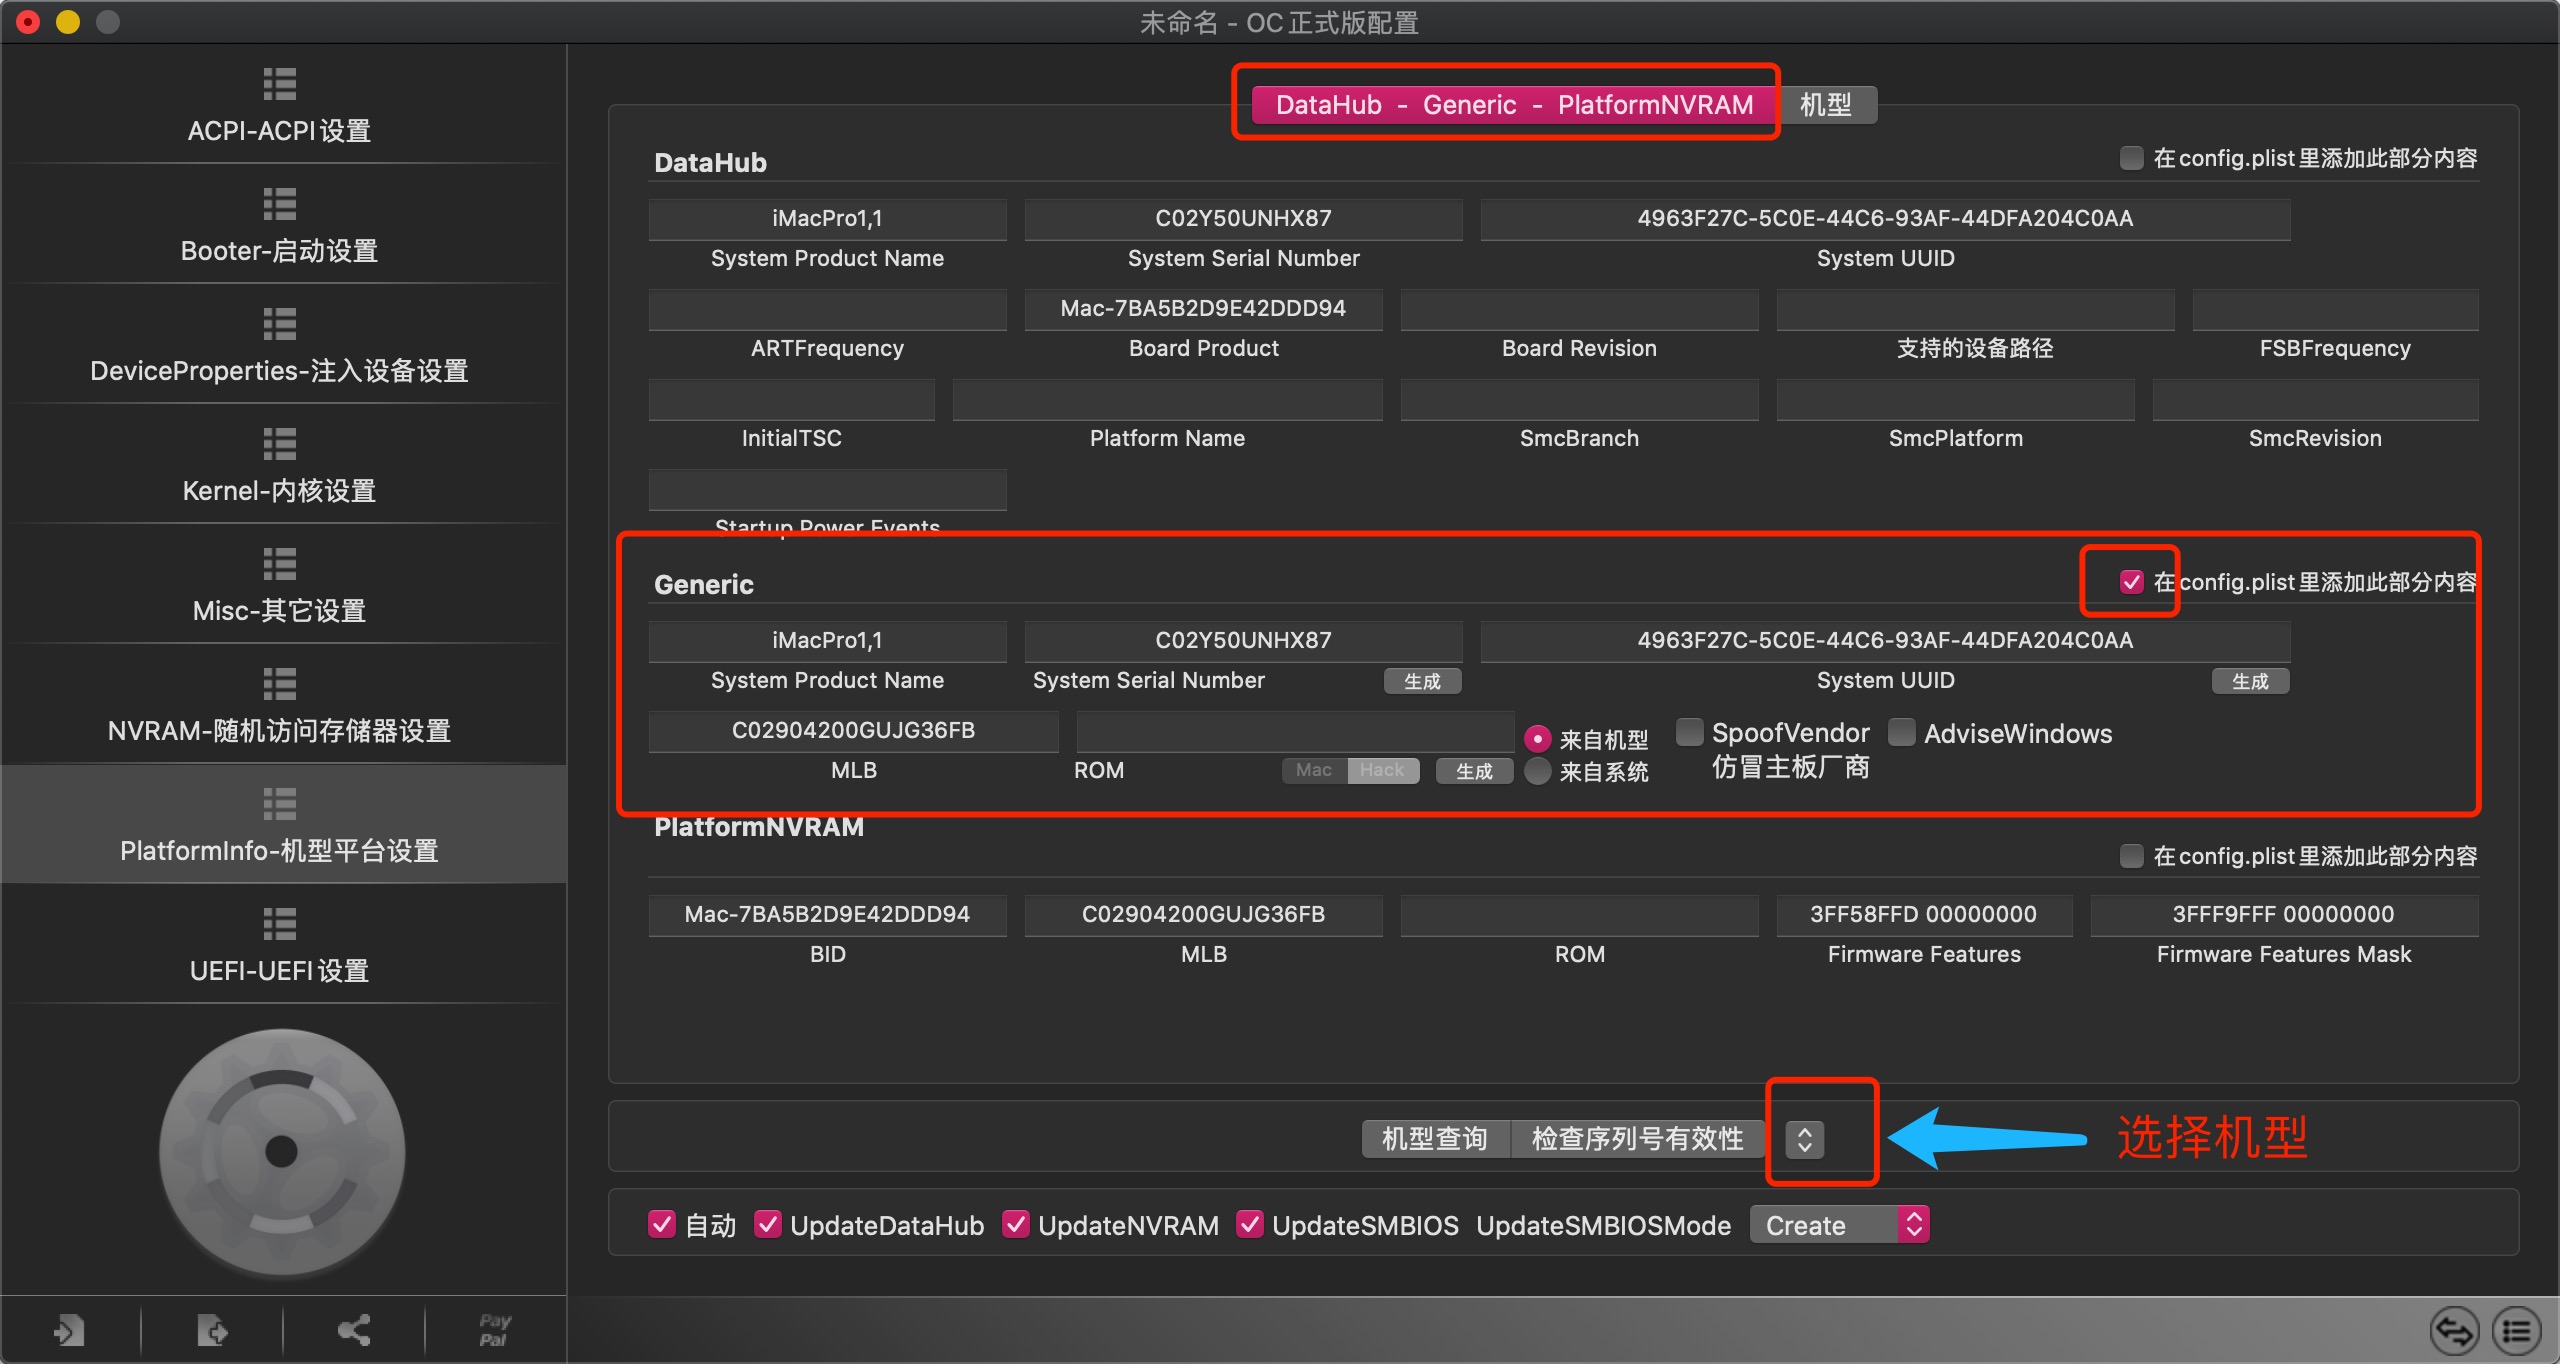Click the Generic ROM input field
Image resolution: width=2560 pixels, height=1364 pixels.
[x=1295, y=731]
